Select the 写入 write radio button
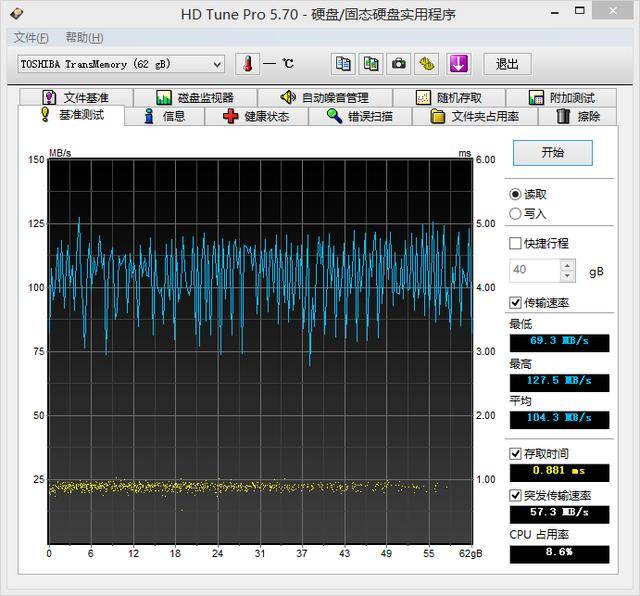 tap(515, 213)
